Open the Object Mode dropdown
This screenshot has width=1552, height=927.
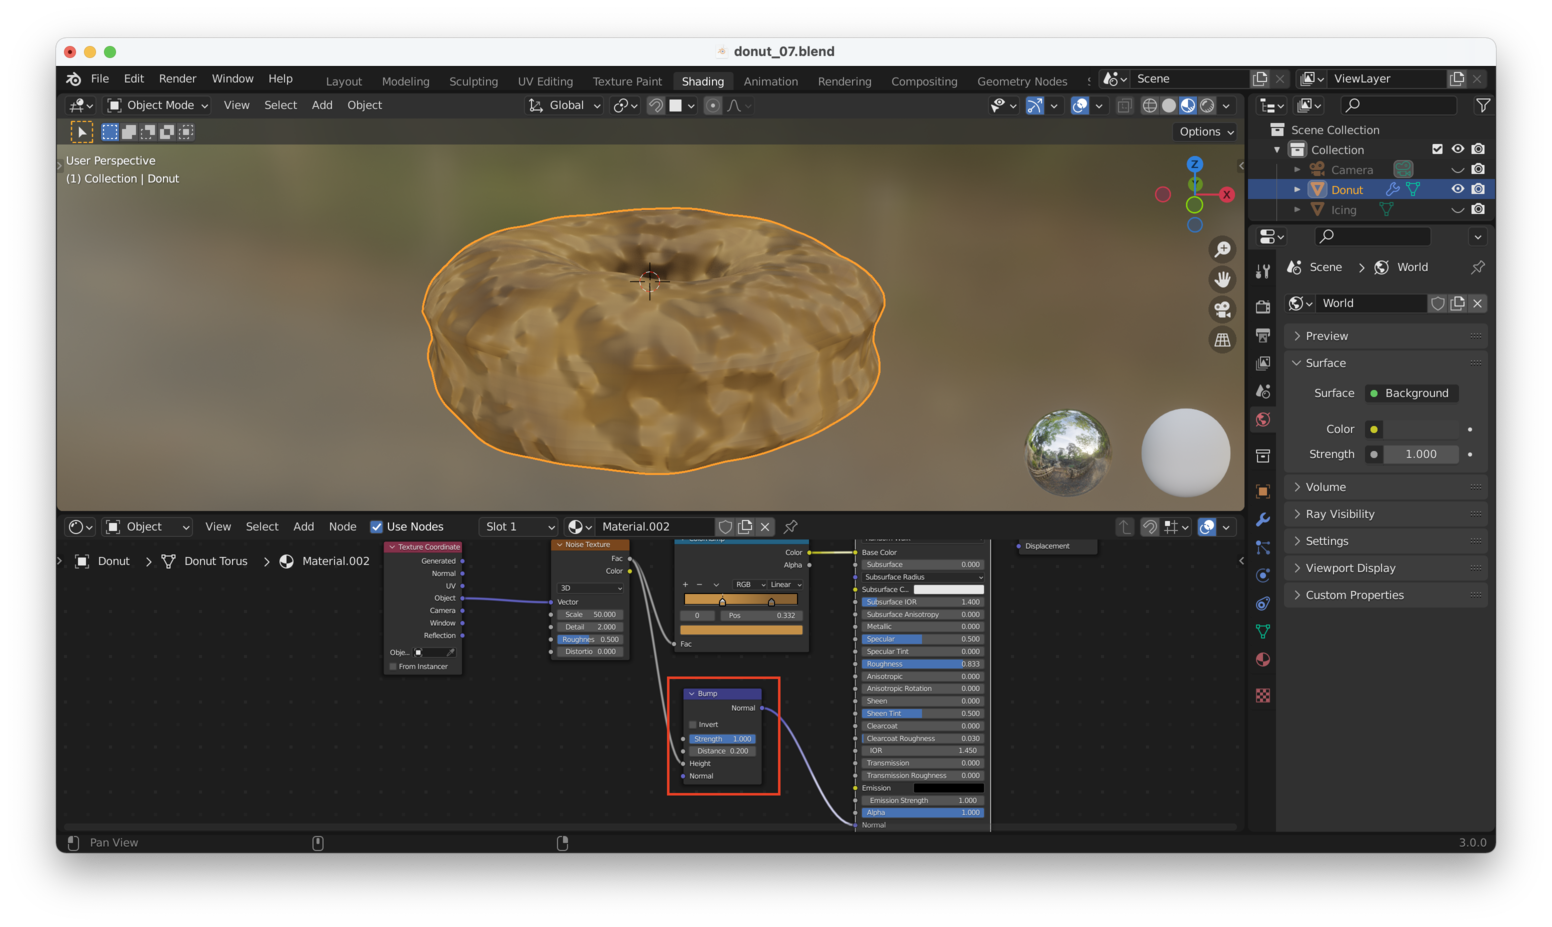pos(159,105)
